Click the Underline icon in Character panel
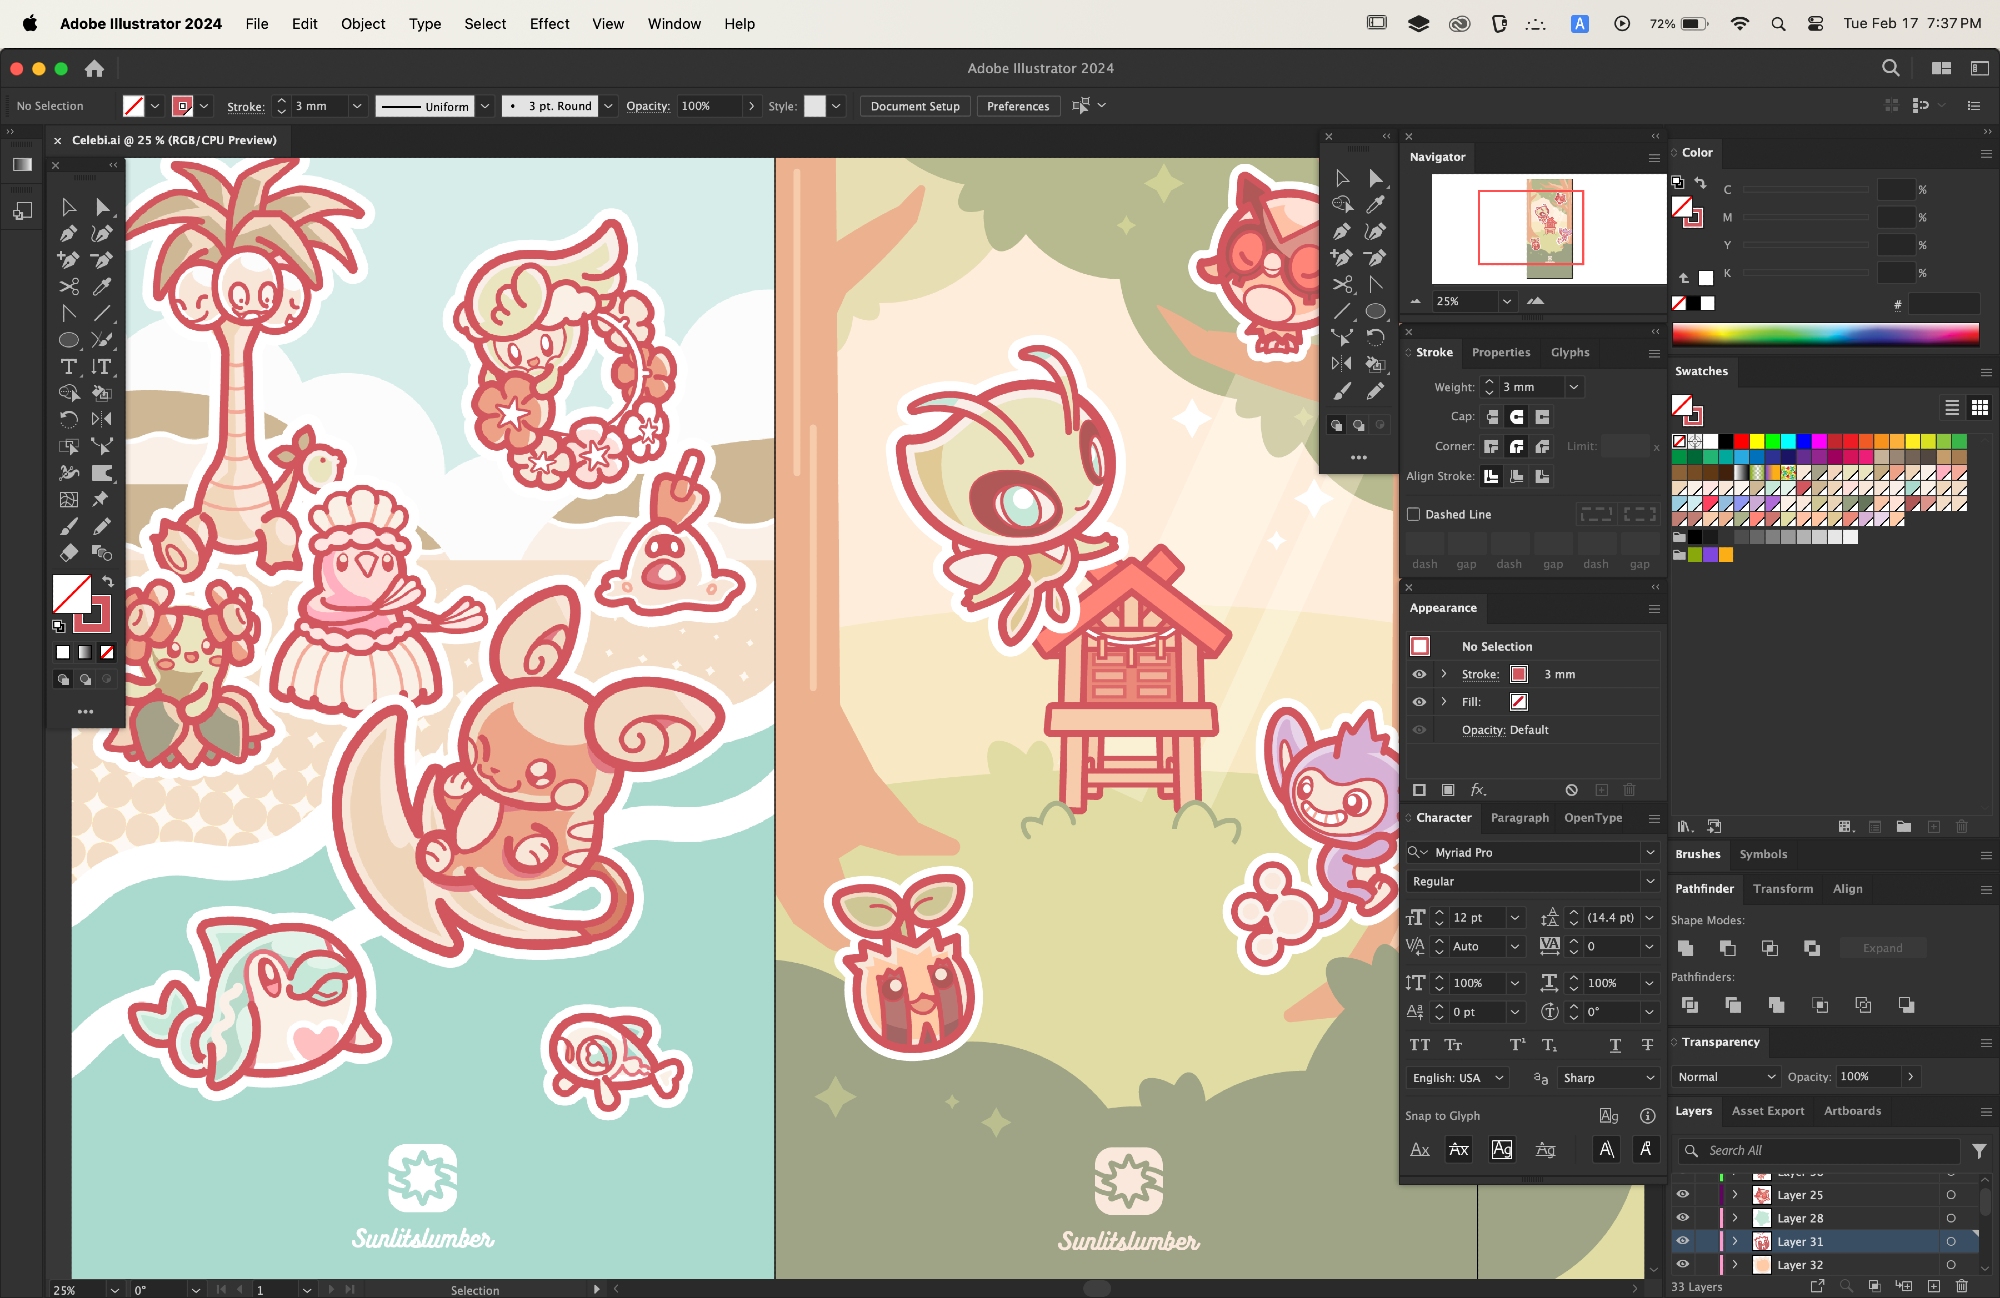2000x1298 pixels. coord(1615,1045)
